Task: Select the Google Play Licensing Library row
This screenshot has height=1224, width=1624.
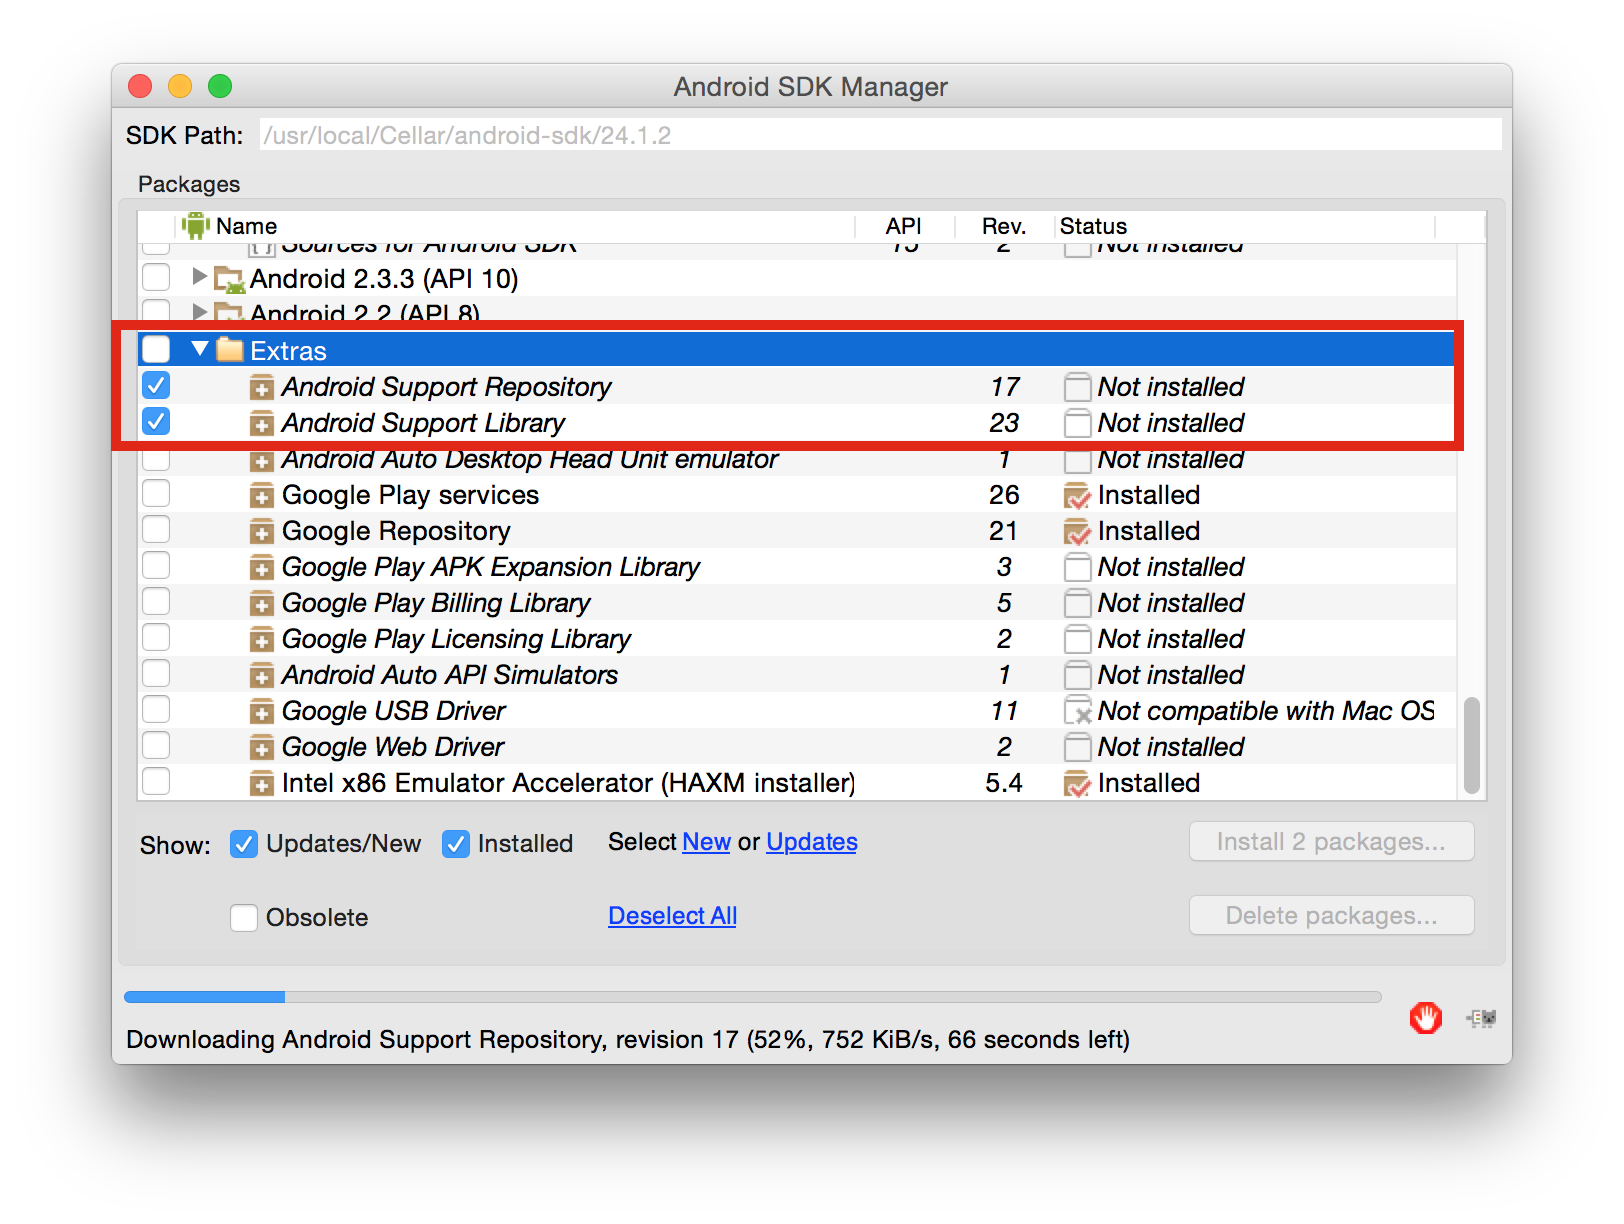Action: (796, 639)
